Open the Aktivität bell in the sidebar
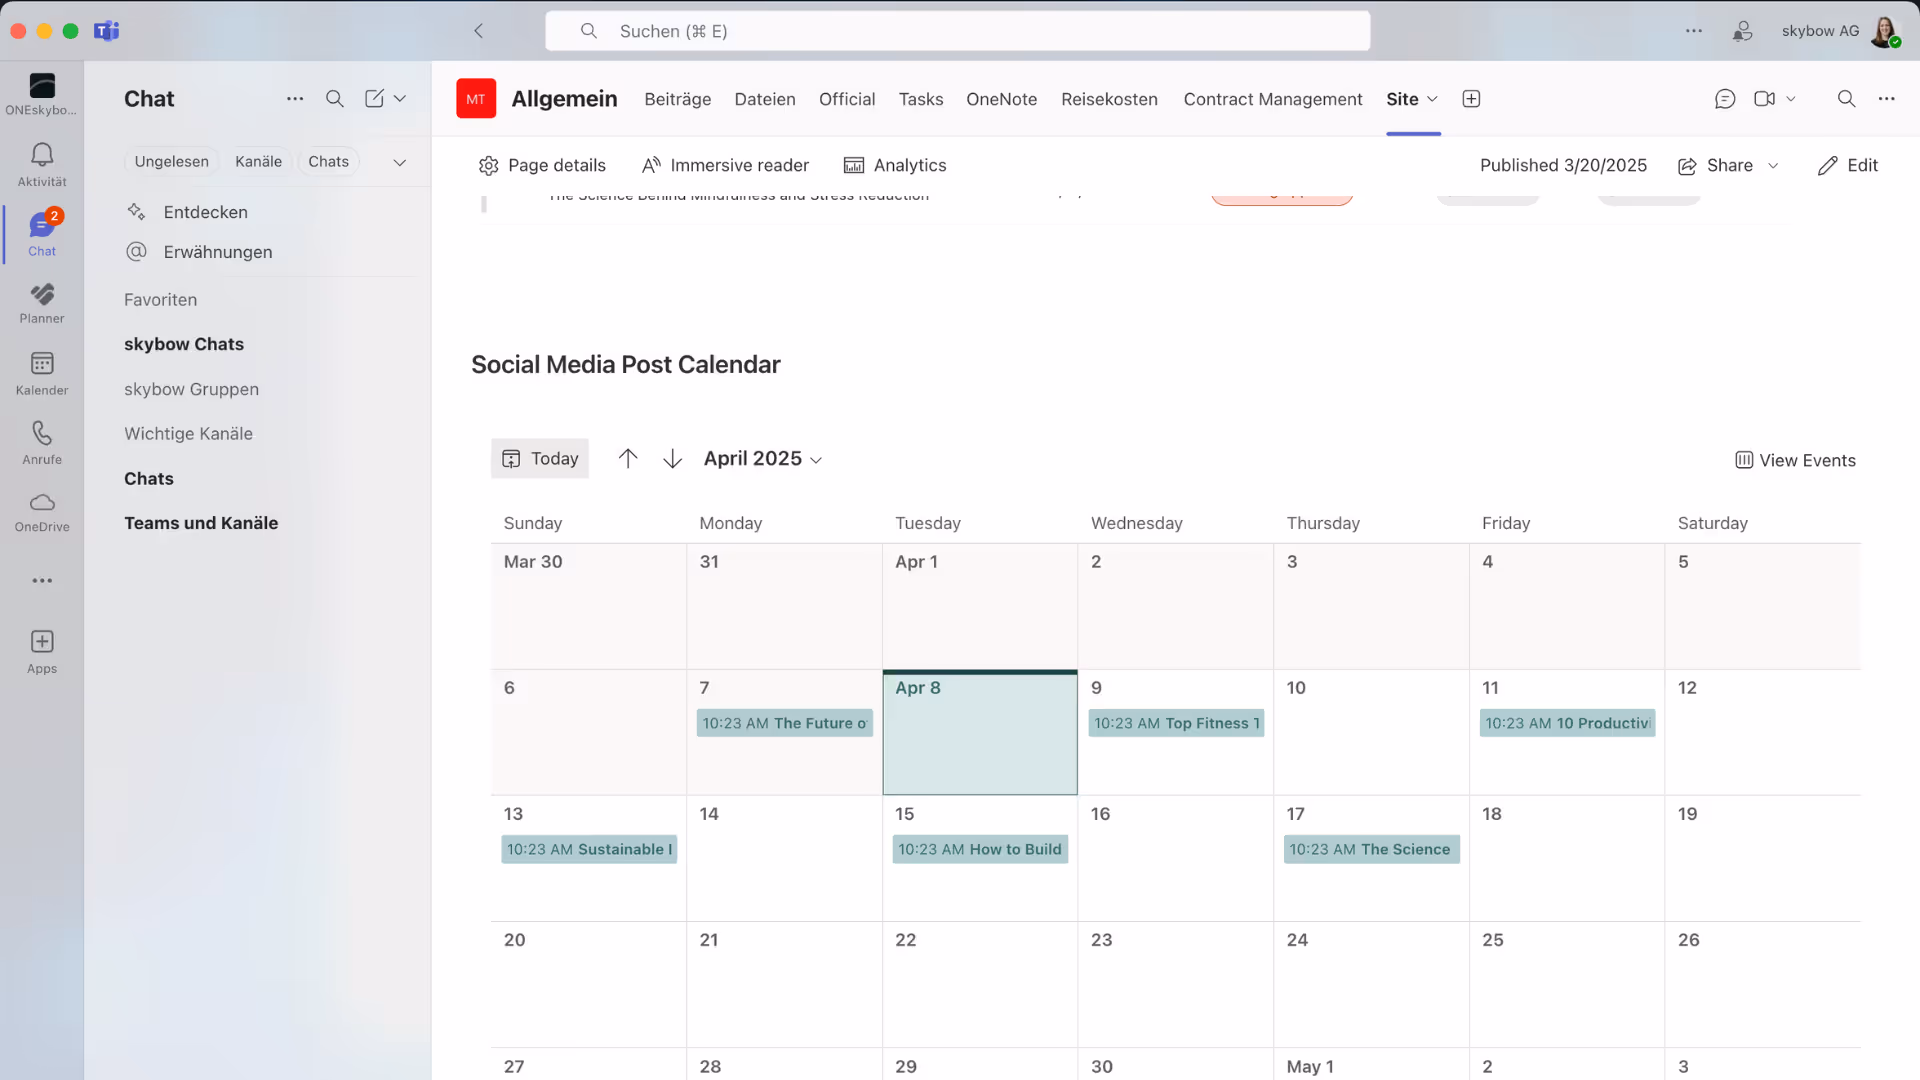The width and height of the screenshot is (1920, 1080). coord(42,164)
